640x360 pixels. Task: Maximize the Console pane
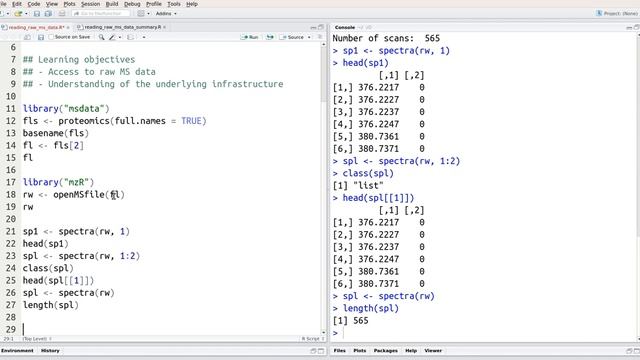click(x=636, y=27)
